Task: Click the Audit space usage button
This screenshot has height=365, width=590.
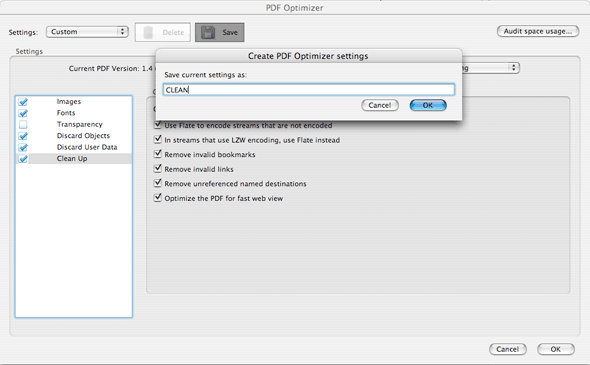Action: (x=538, y=31)
